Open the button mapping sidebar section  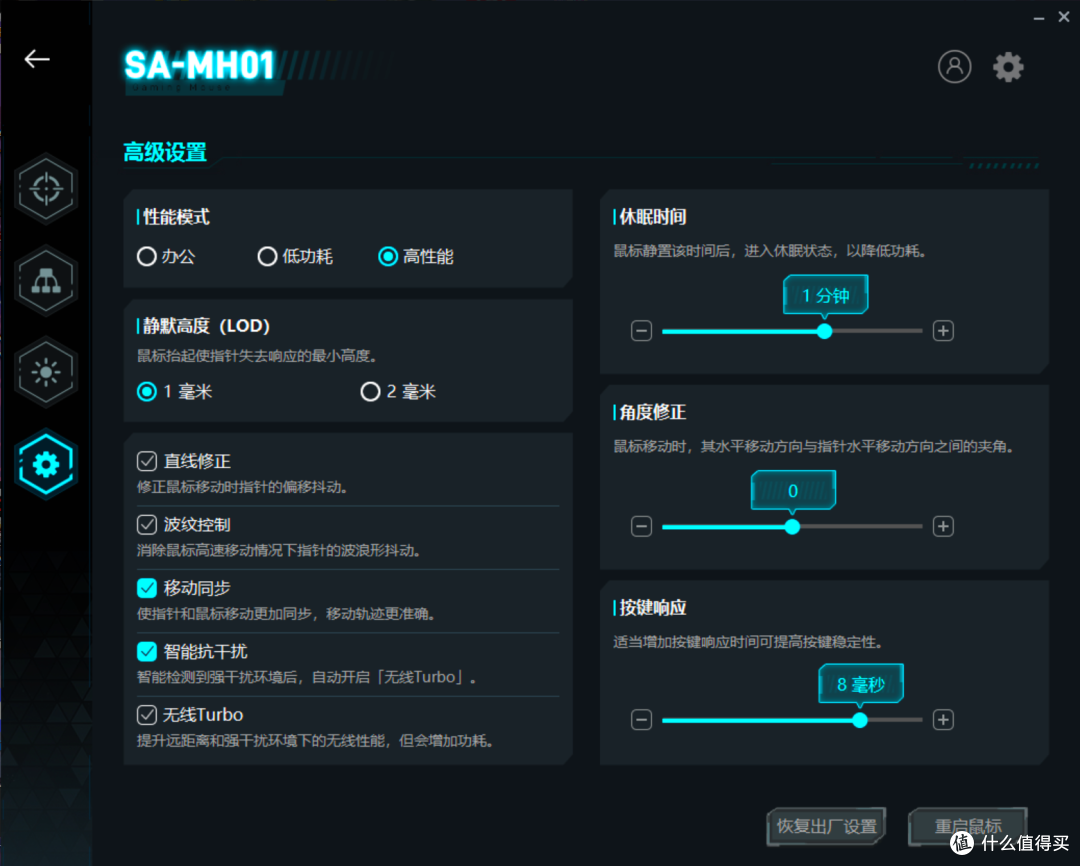click(46, 280)
